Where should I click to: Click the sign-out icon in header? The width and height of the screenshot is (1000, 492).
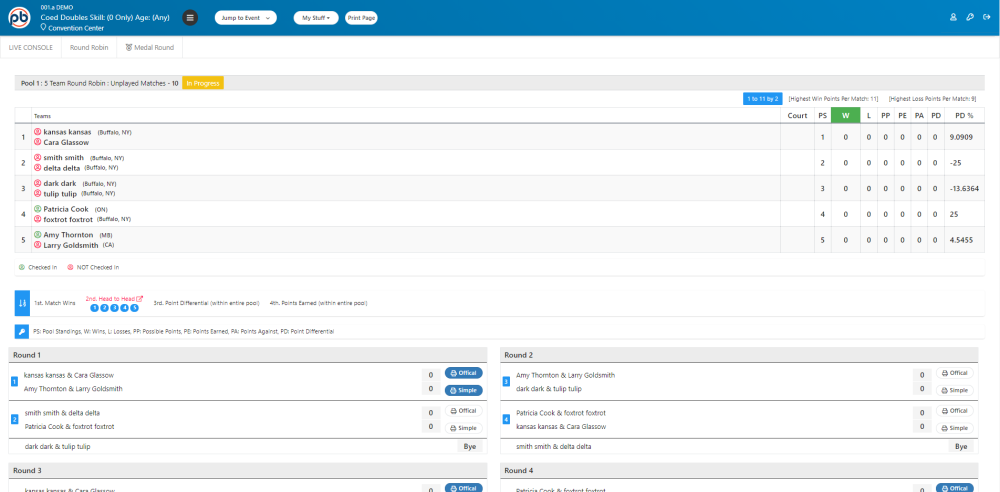[987, 18]
